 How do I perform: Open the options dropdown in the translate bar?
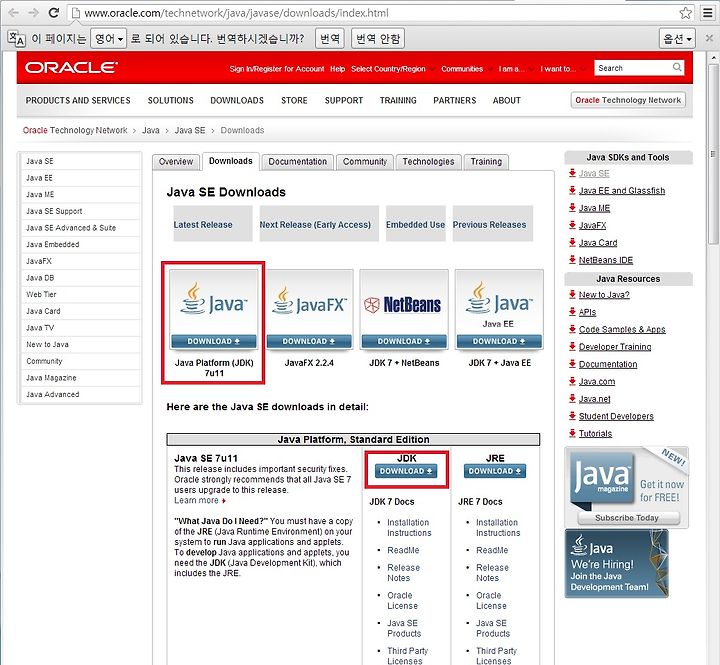click(677, 39)
